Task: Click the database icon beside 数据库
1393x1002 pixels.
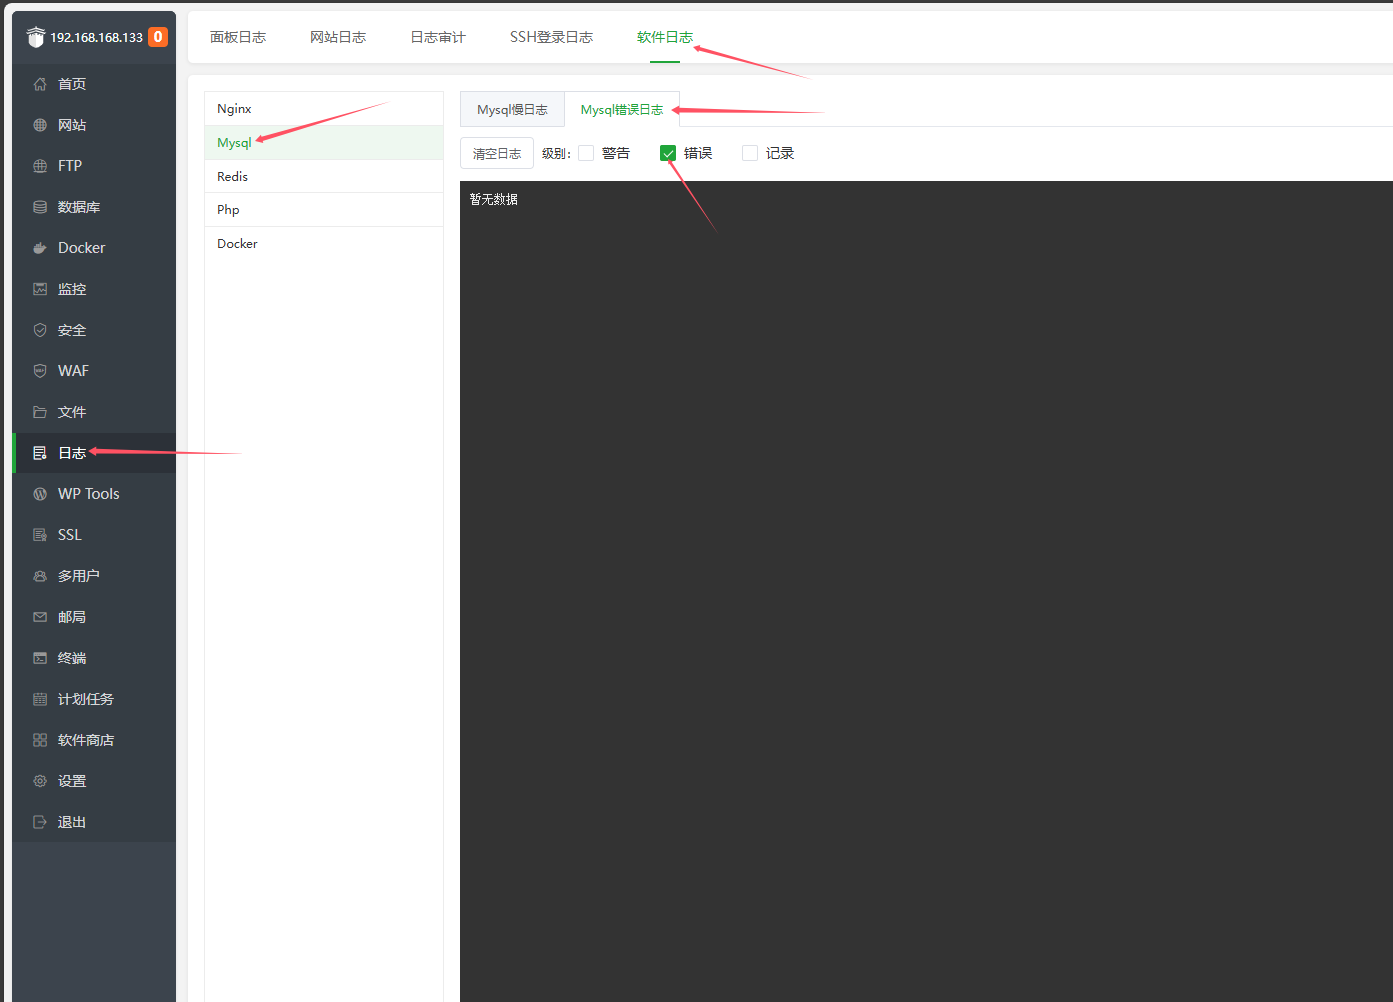Action: 40,207
